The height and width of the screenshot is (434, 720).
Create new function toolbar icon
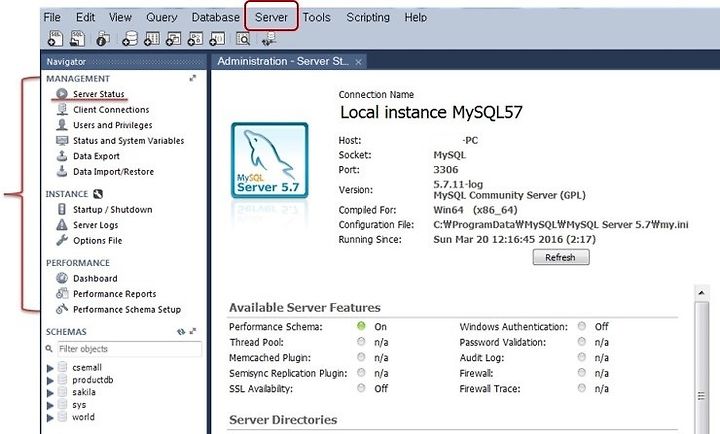(x=217, y=39)
